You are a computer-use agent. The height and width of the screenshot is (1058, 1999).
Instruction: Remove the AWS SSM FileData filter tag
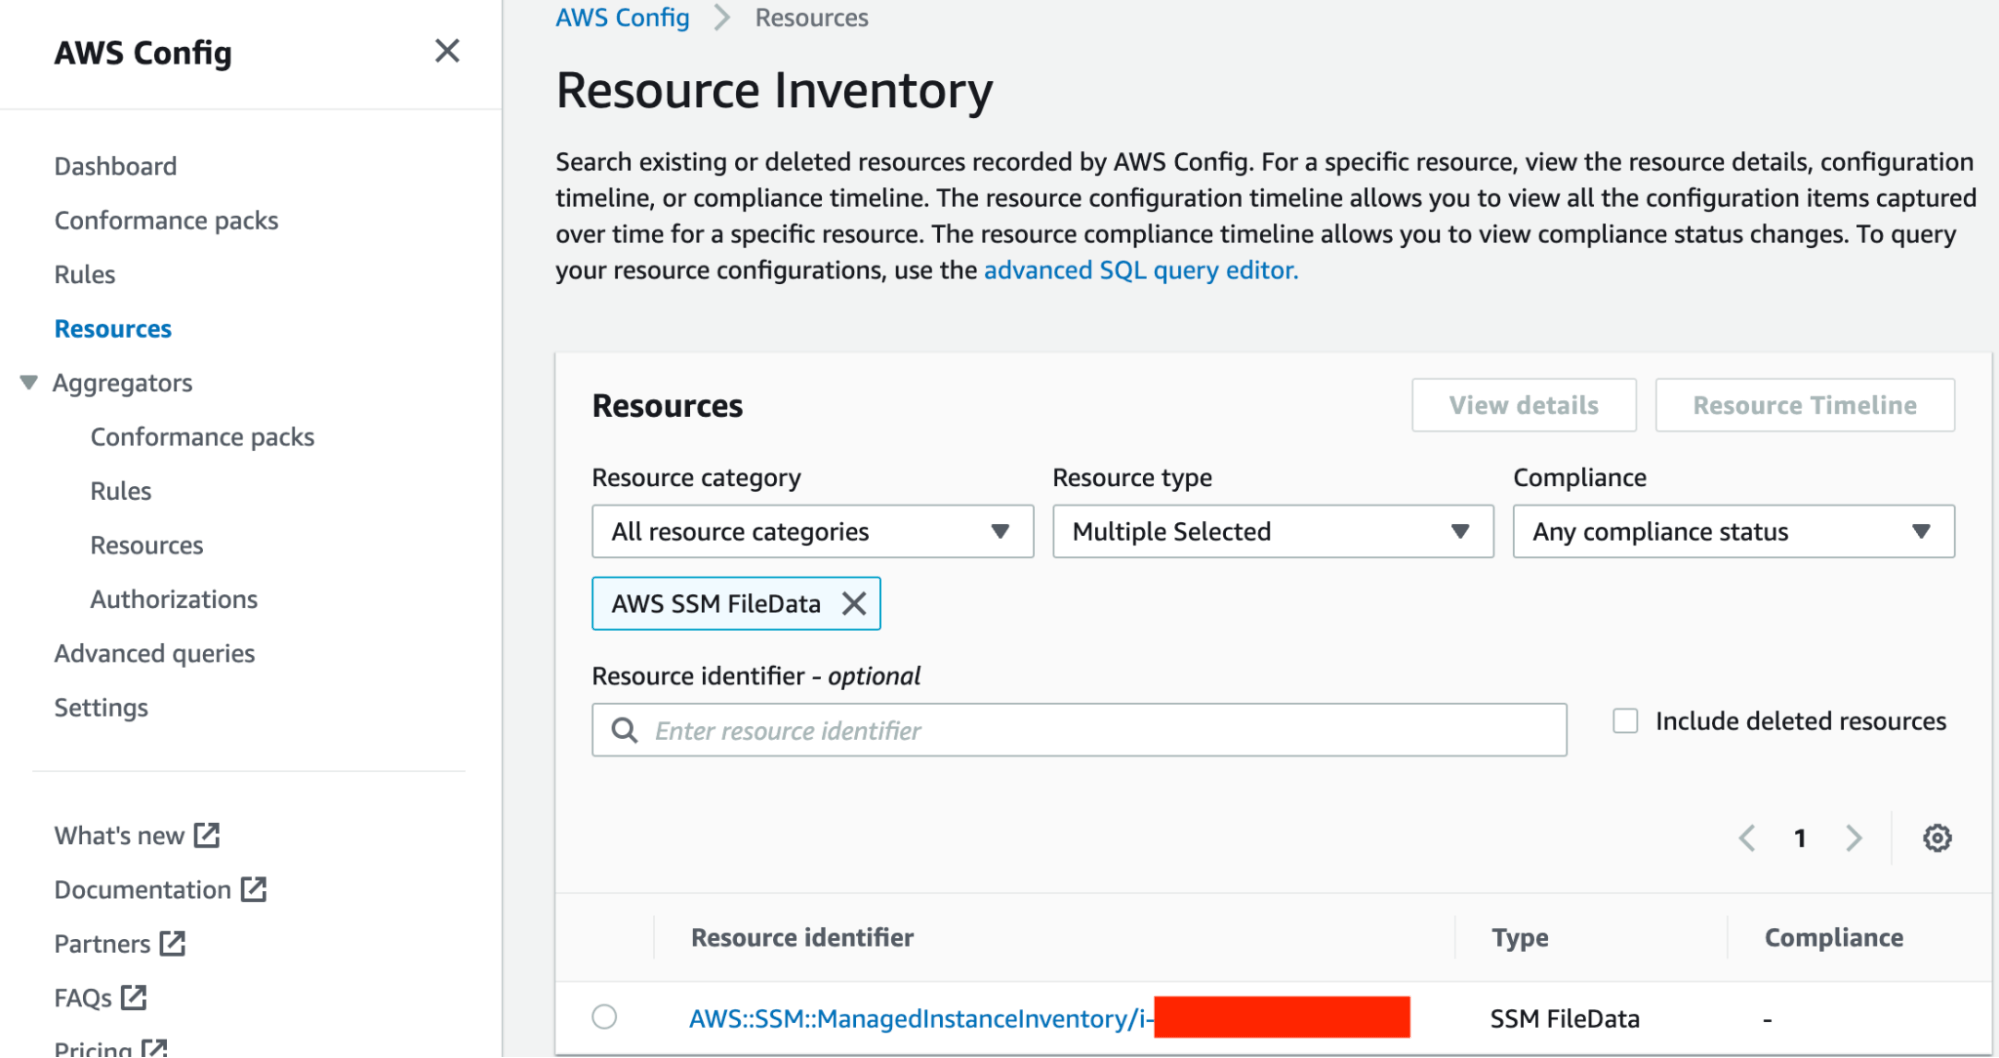pos(853,604)
